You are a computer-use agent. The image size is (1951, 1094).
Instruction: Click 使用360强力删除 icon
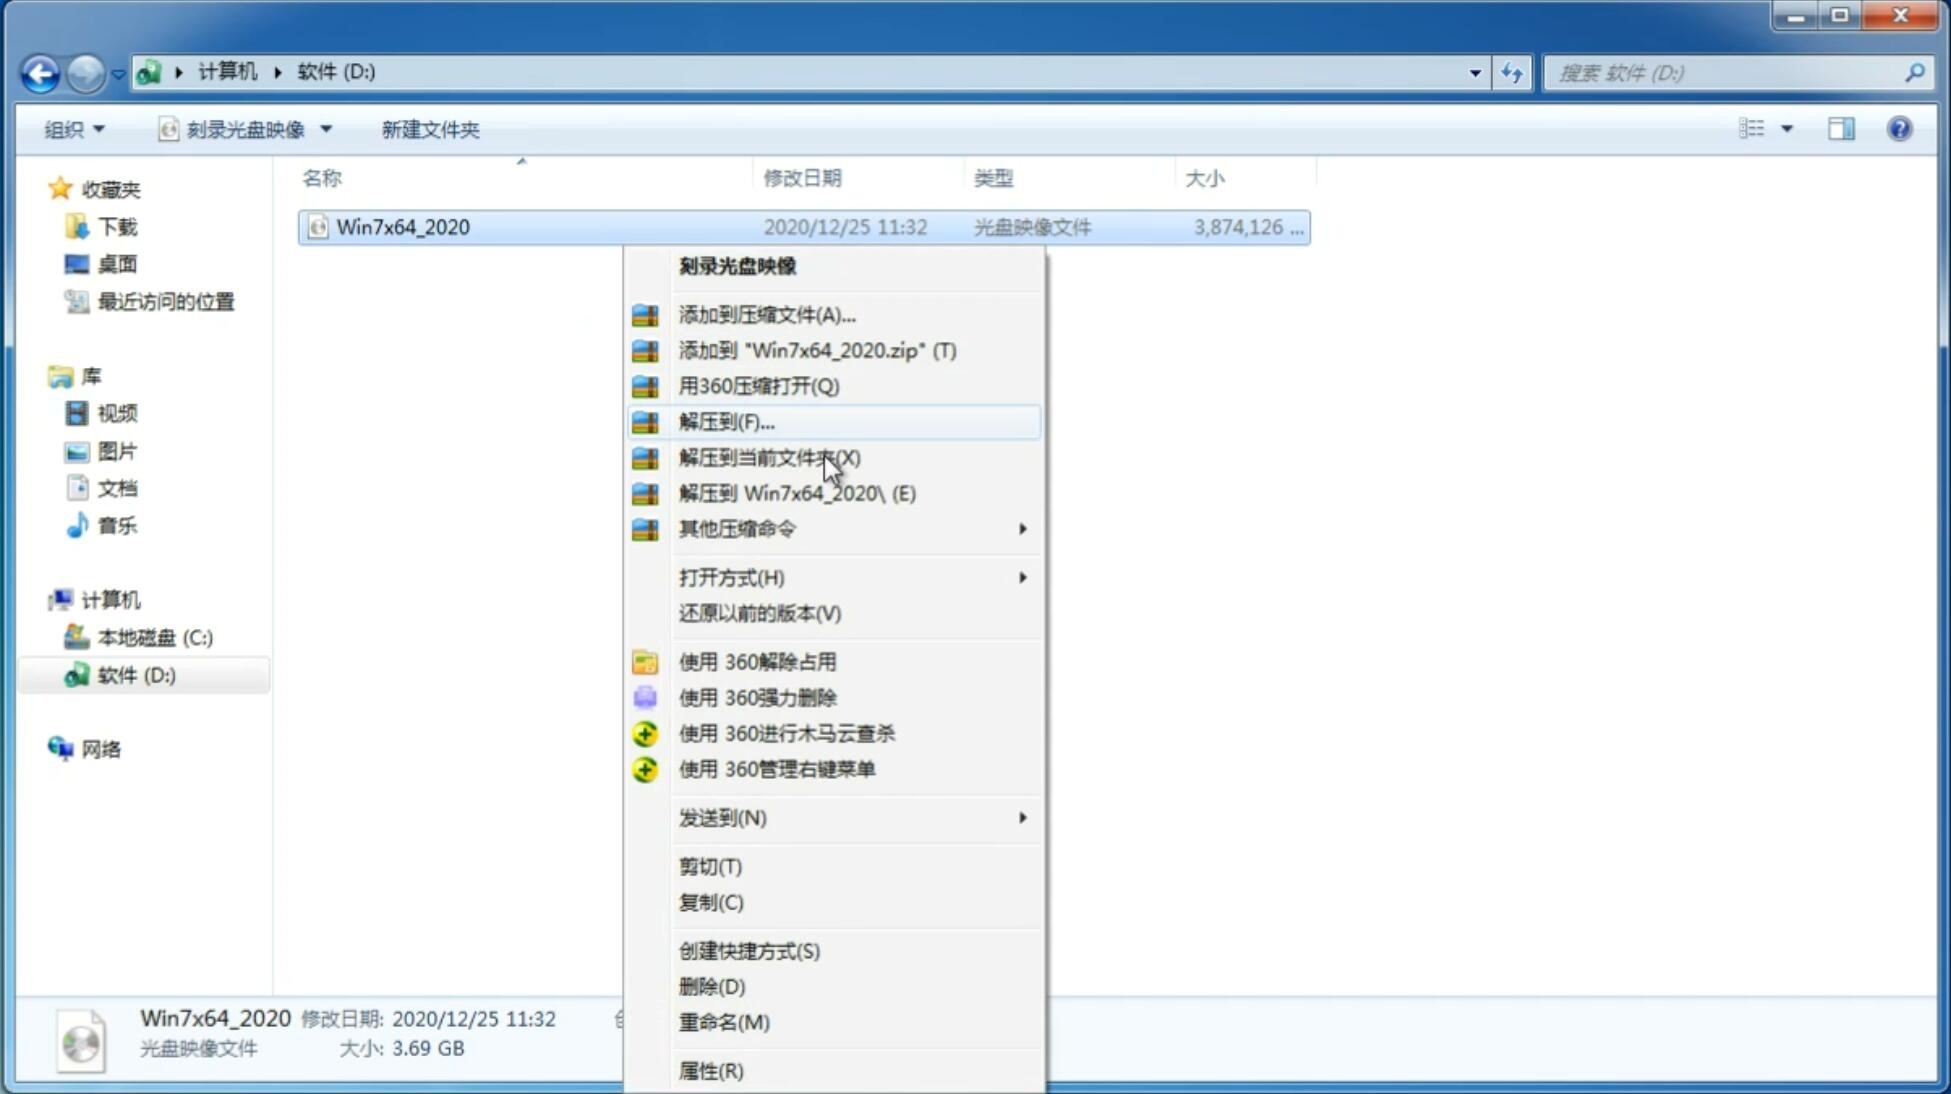(x=647, y=697)
